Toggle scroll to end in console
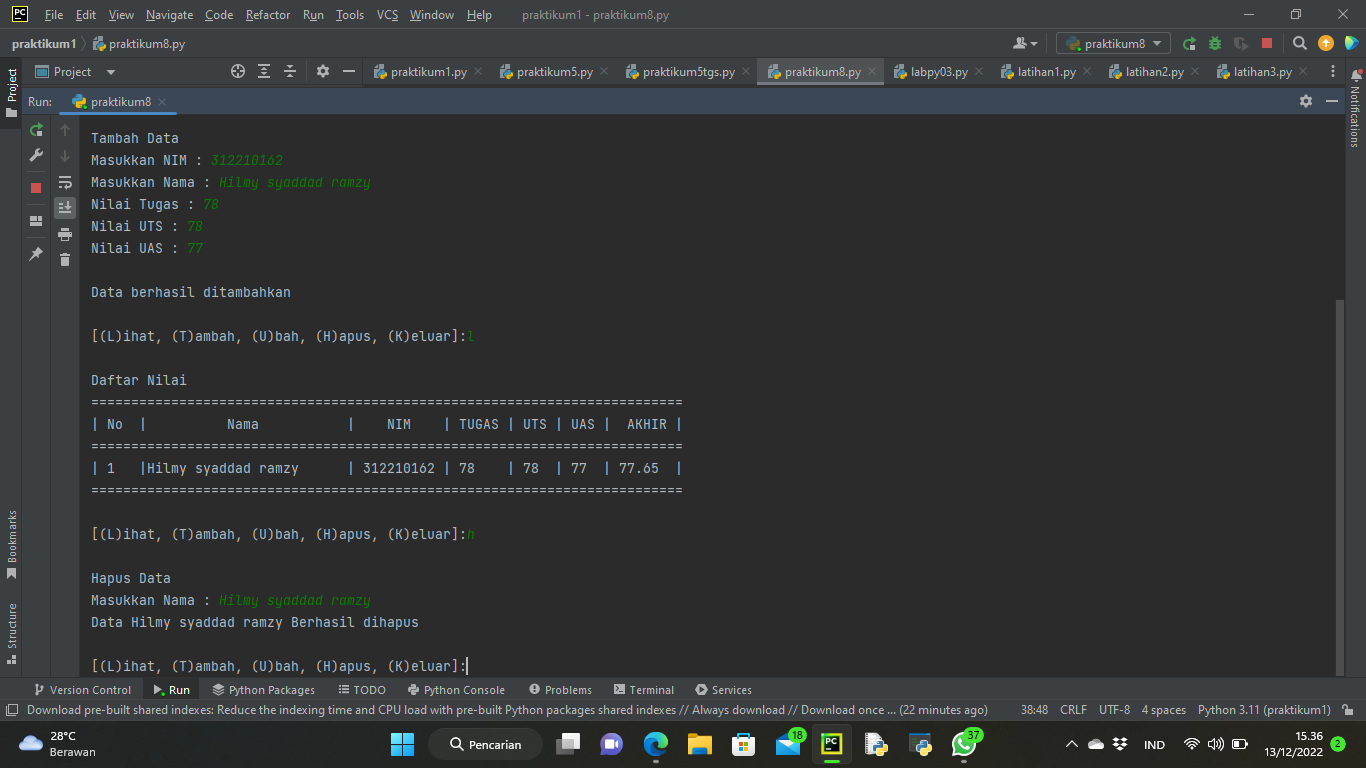This screenshot has width=1366, height=768. tap(65, 207)
